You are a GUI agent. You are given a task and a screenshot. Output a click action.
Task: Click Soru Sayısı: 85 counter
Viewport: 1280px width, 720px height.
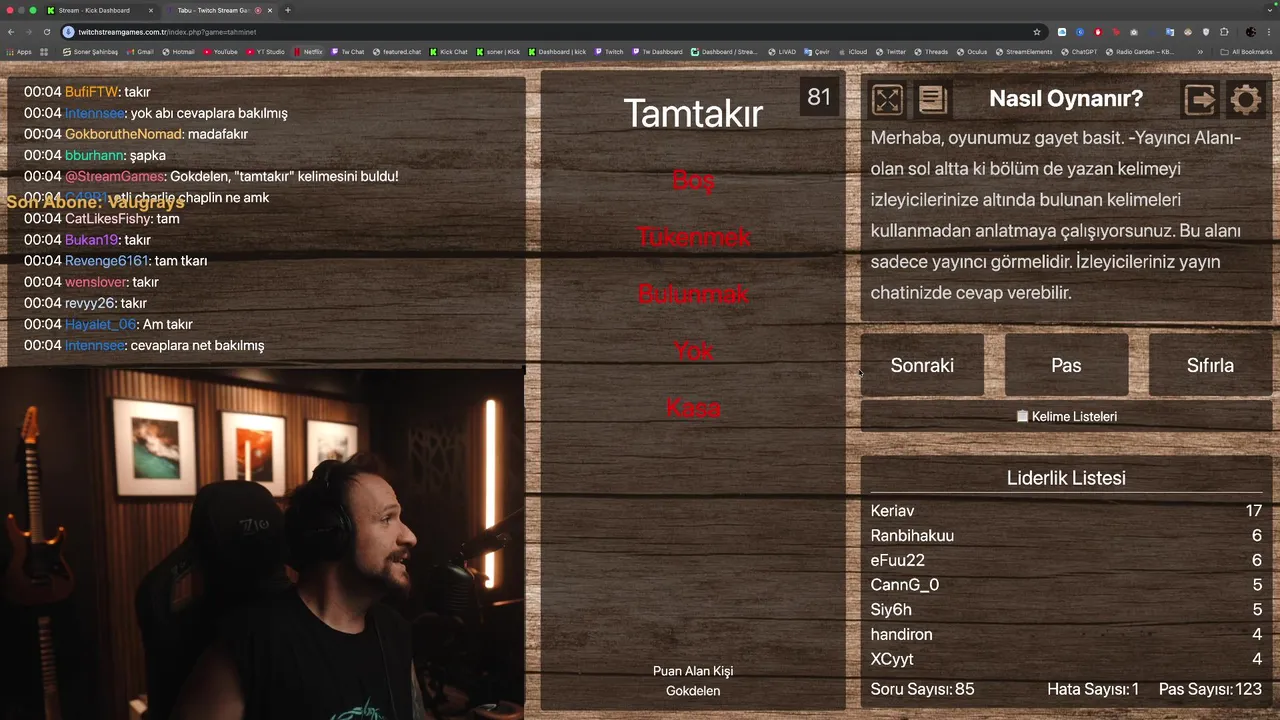click(x=922, y=689)
